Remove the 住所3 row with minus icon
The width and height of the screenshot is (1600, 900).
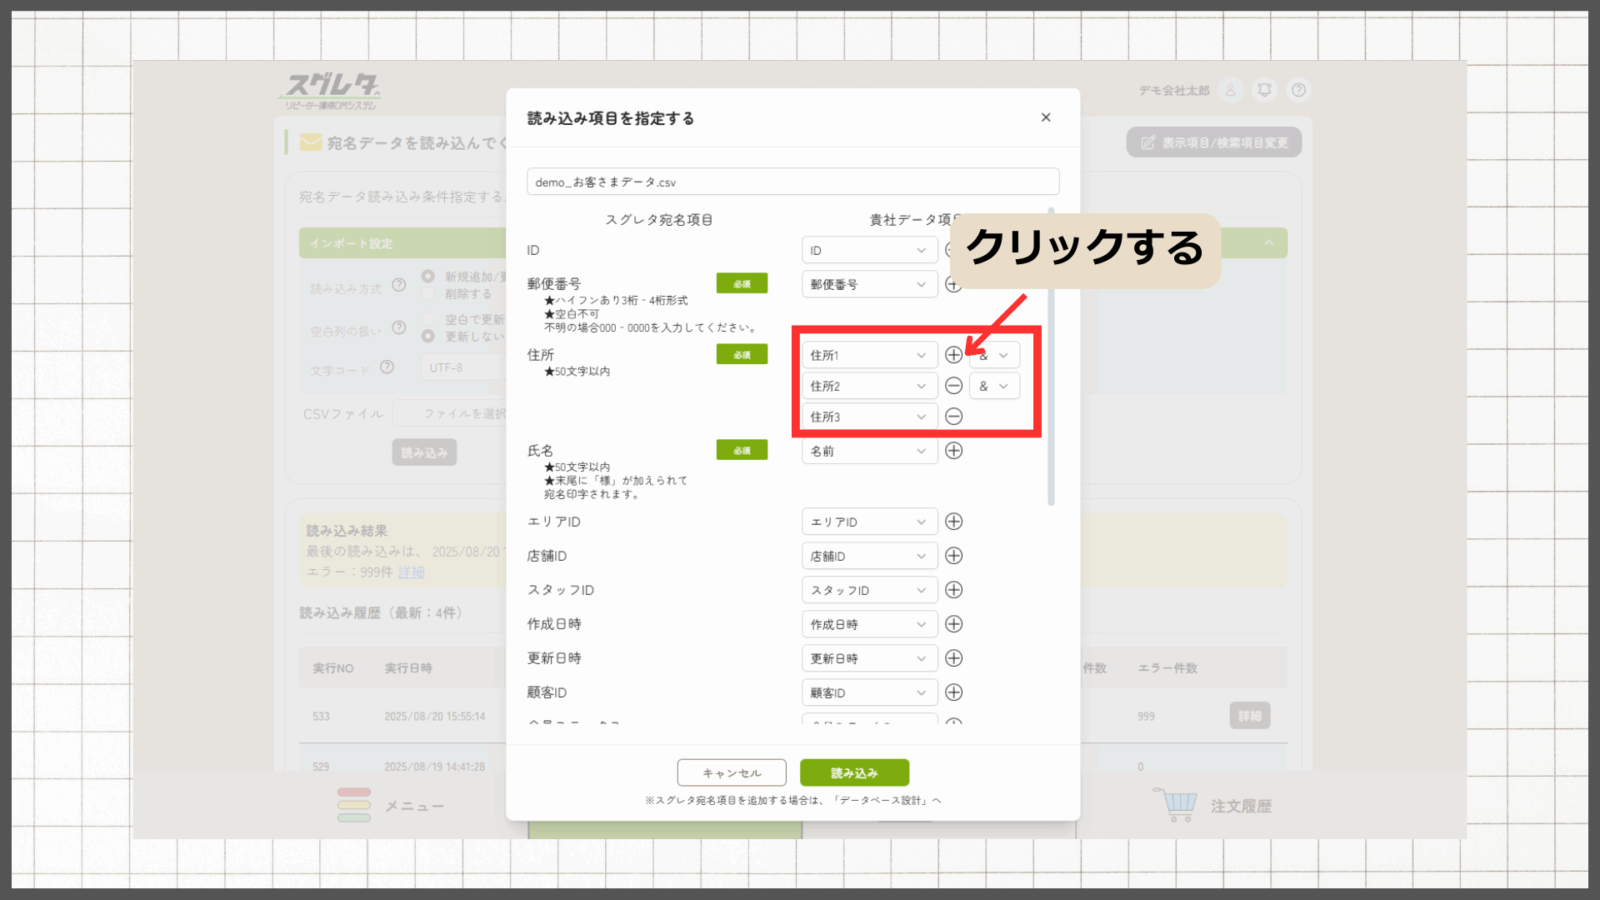coord(954,417)
